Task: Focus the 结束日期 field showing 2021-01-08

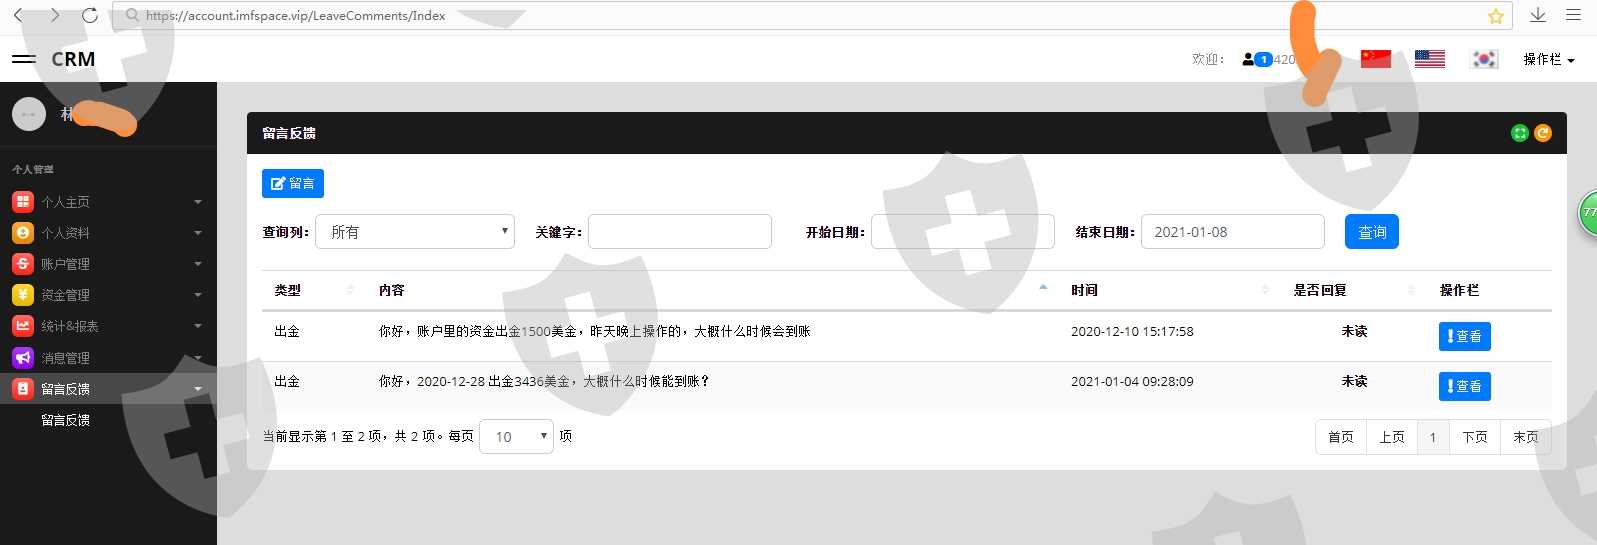Action: click(x=1233, y=231)
